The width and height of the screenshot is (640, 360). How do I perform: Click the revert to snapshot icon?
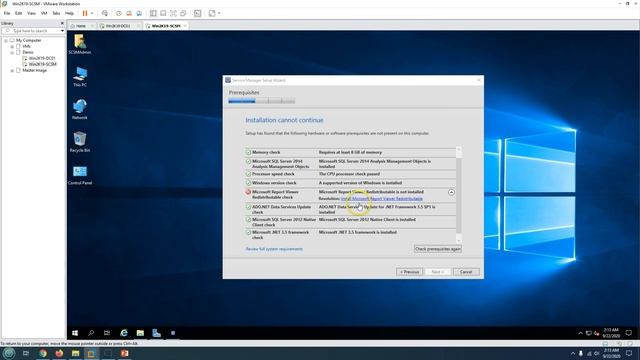(x=129, y=13)
